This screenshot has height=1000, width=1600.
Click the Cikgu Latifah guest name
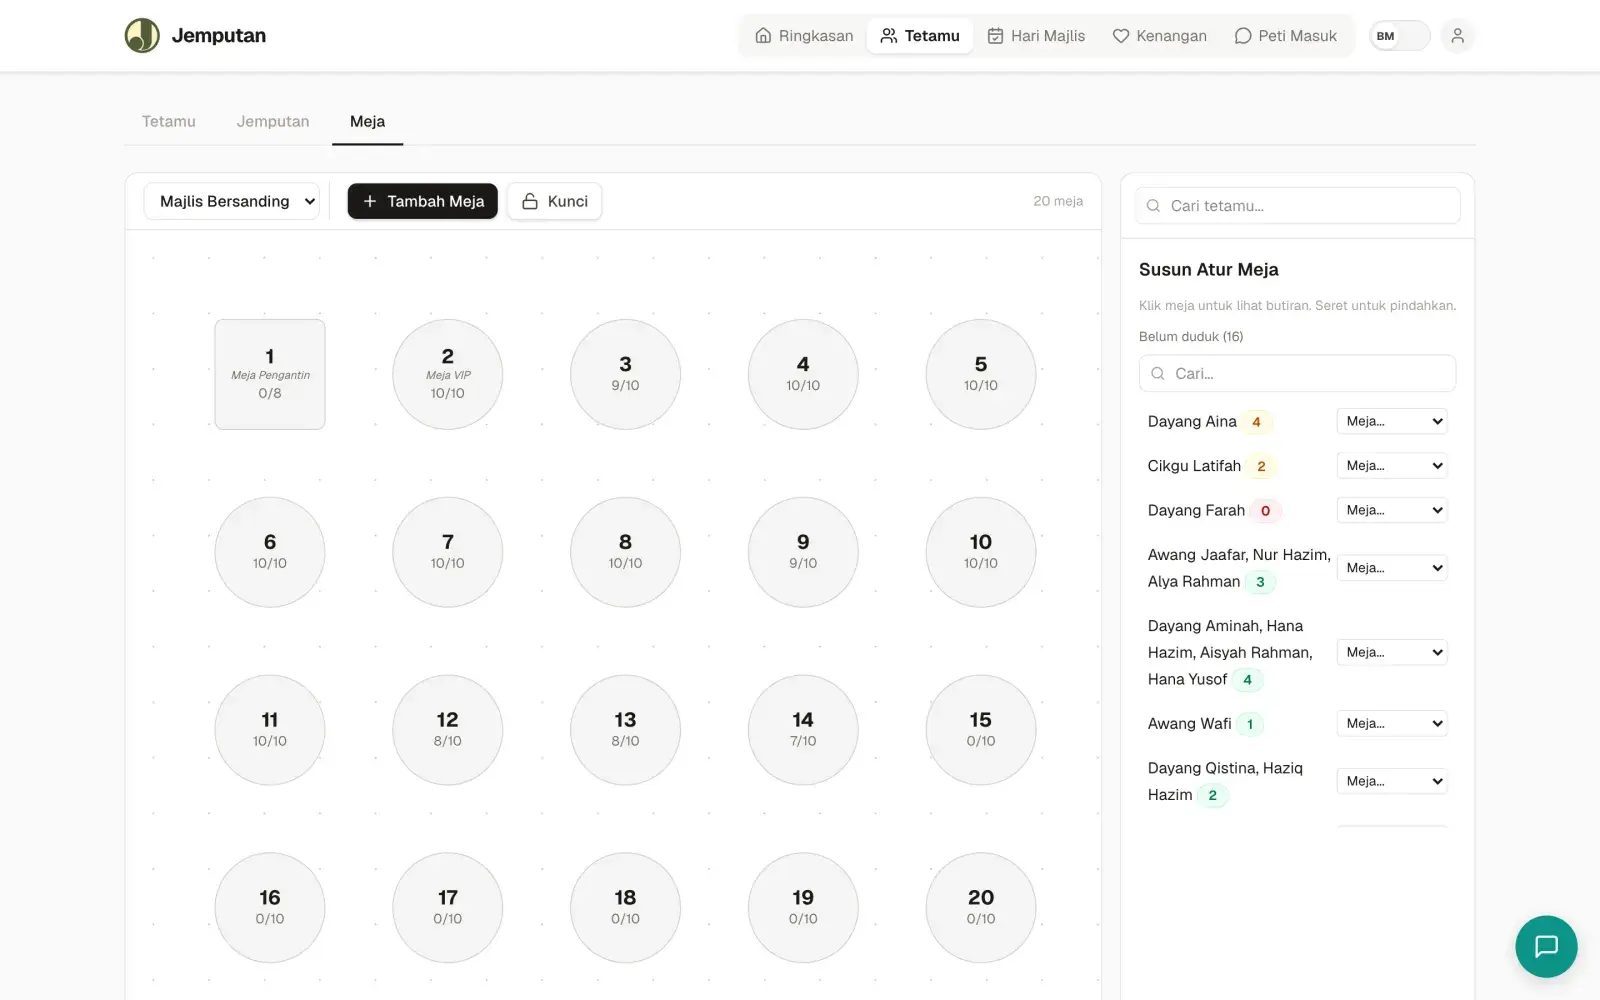pyautogui.click(x=1194, y=466)
